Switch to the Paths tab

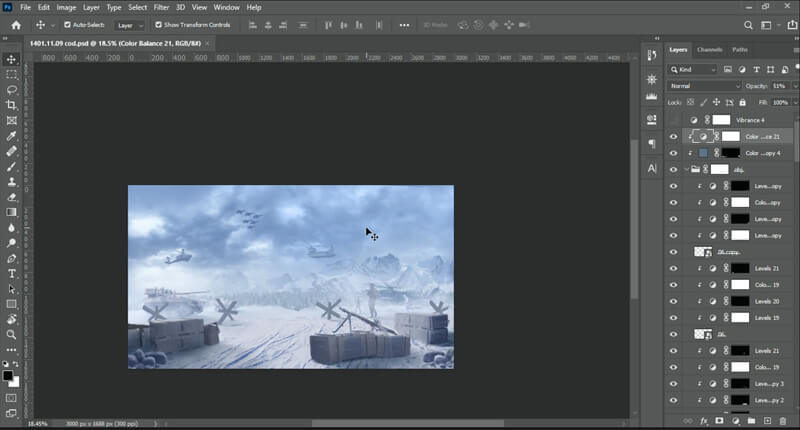[x=740, y=49]
